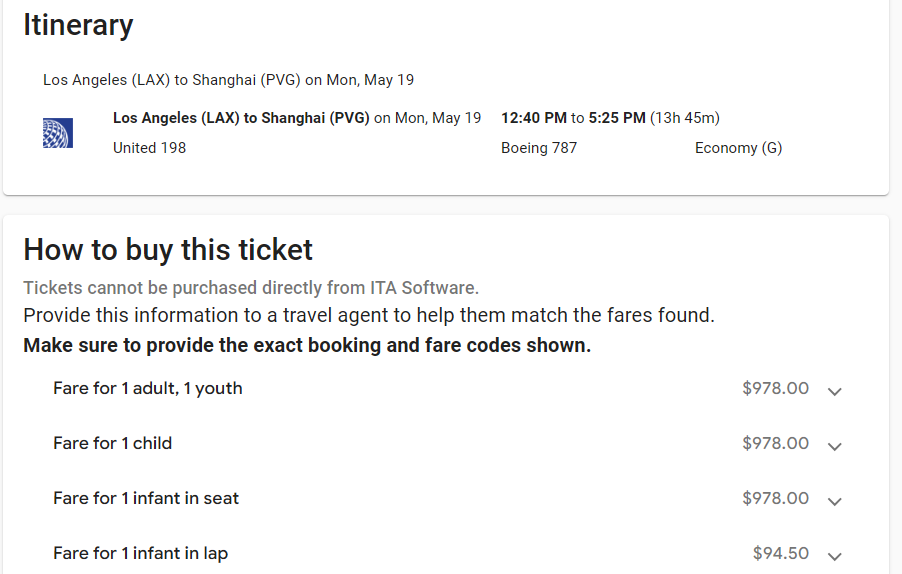Viewport: 902px width, 574px height.
Task: Click the $978.00 price for 1 child
Action: [775, 443]
